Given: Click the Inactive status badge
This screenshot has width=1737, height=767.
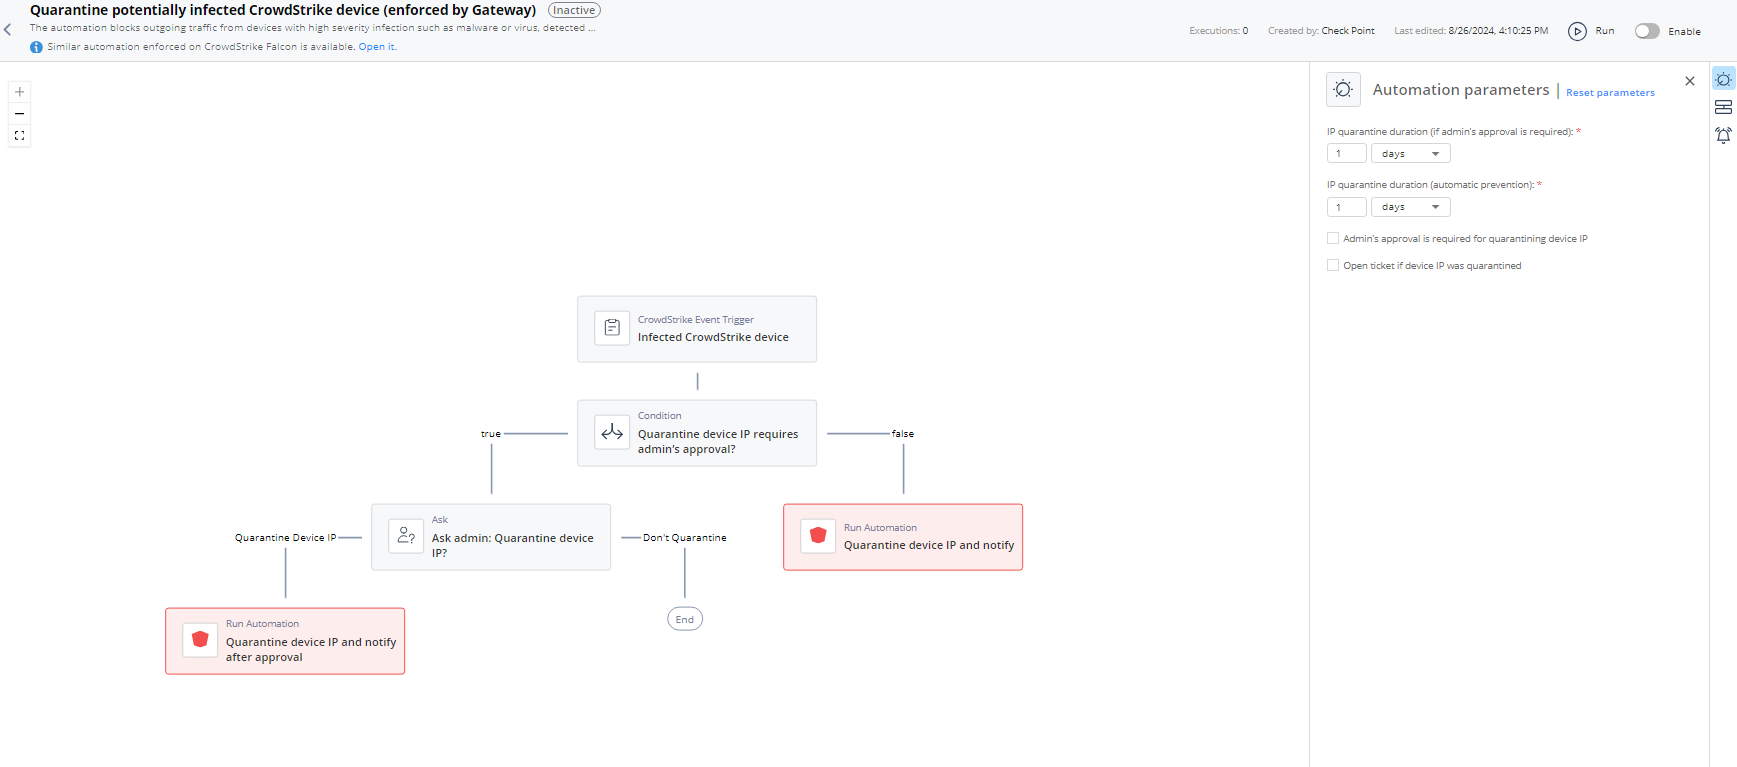Looking at the screenshot, I should point(574,10).
